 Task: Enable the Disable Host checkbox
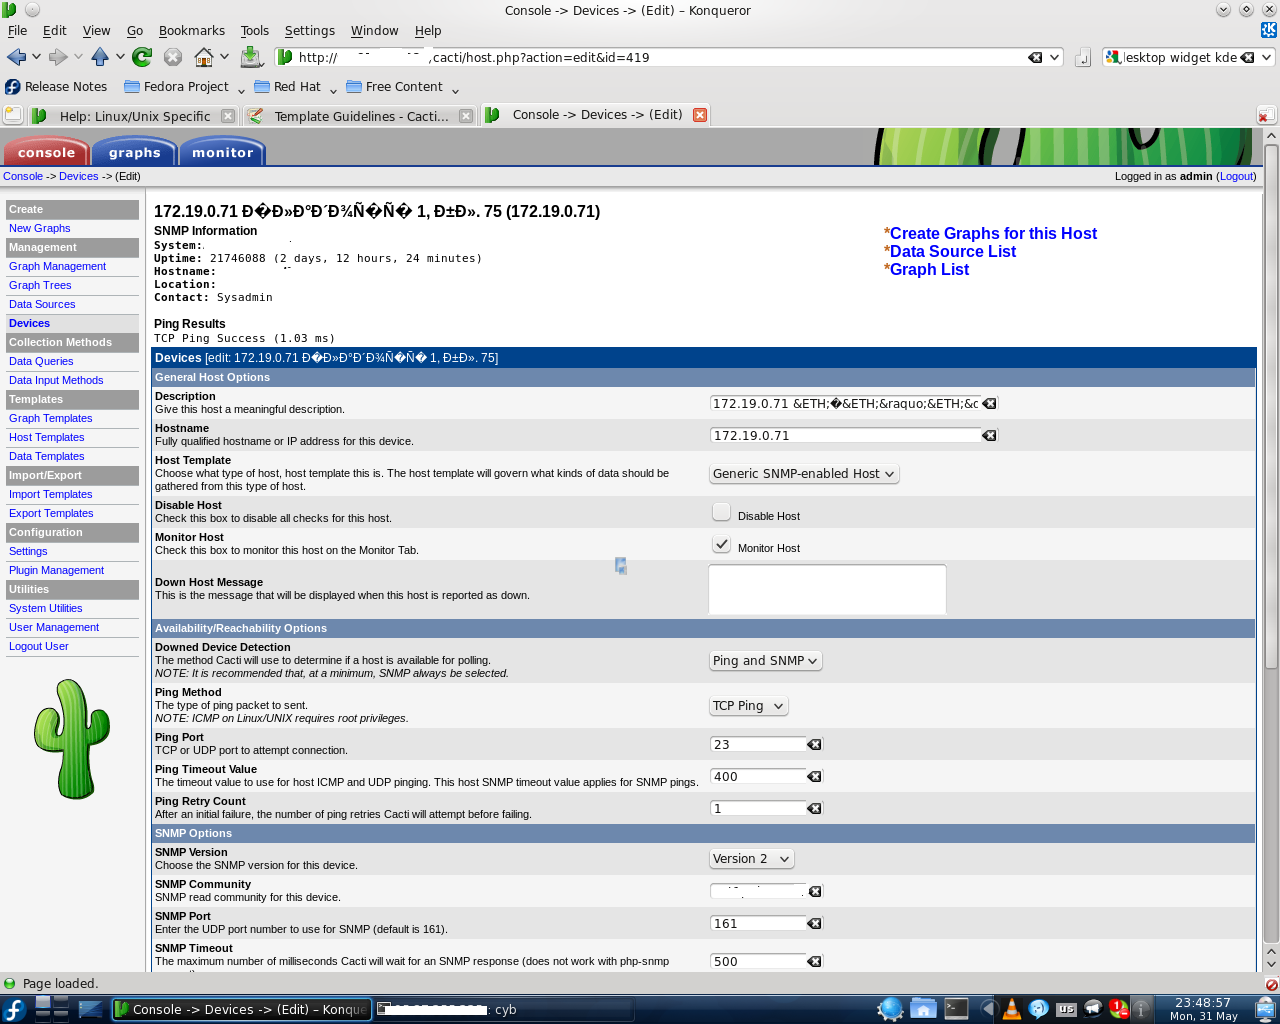click(x=721, y=512)
